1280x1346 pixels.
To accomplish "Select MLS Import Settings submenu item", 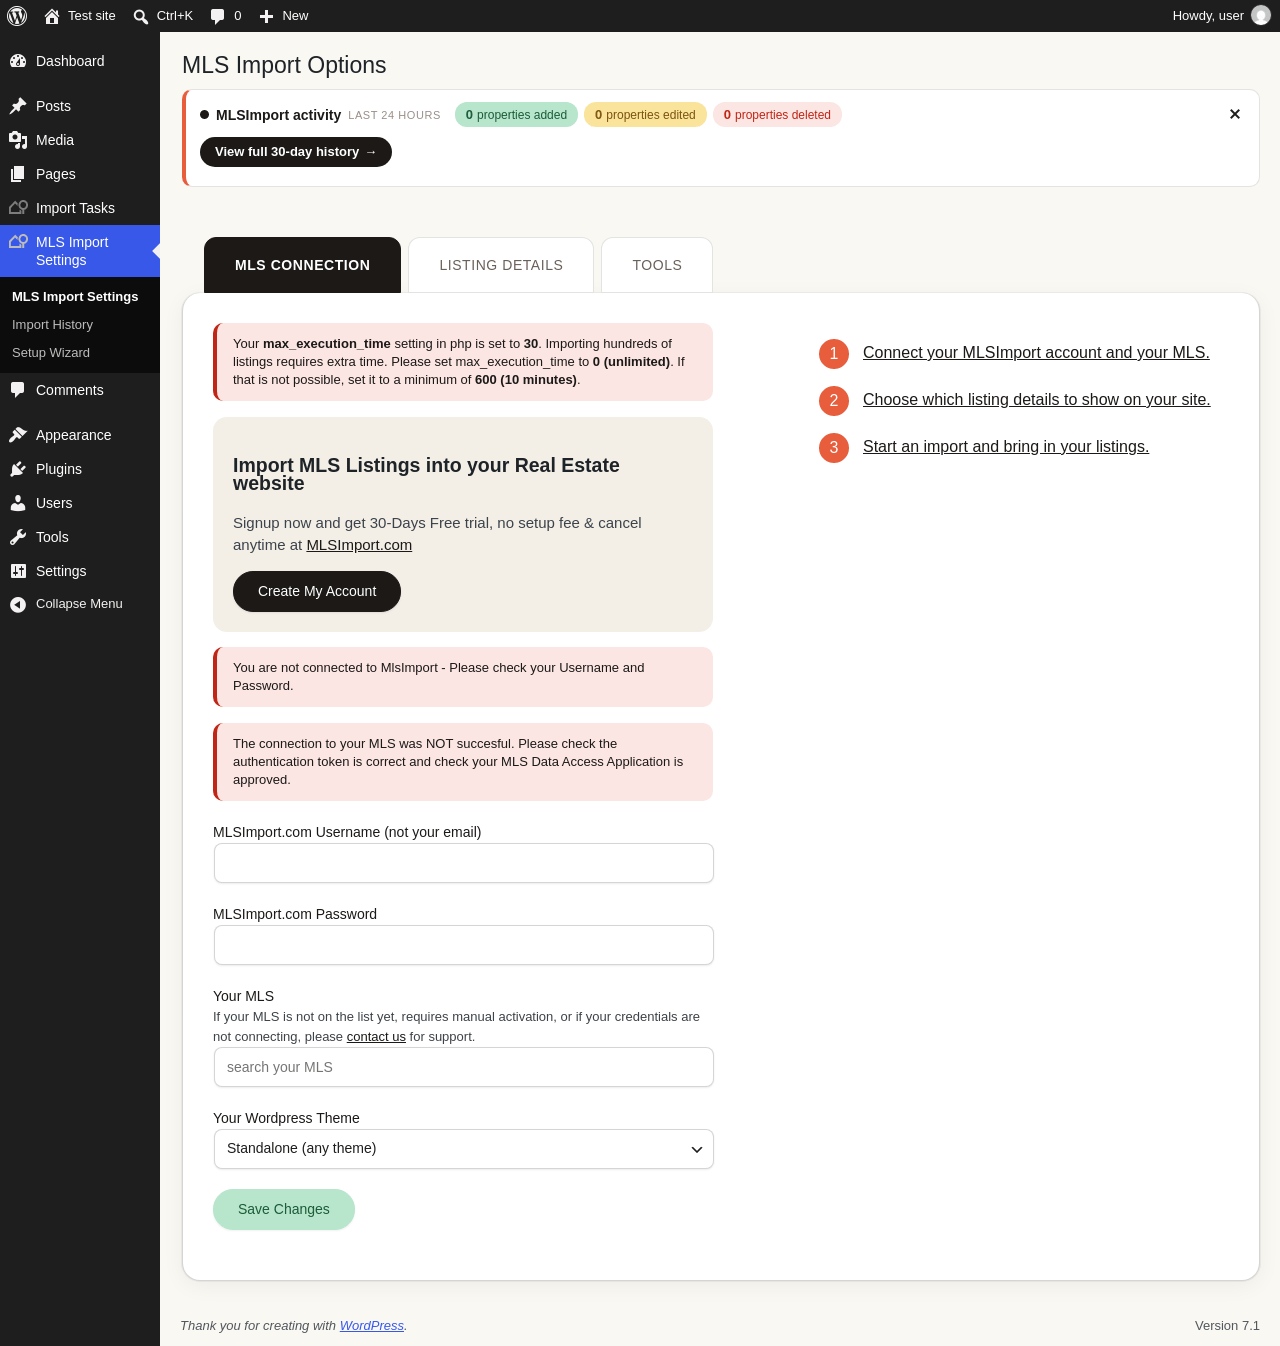I will click(75, 297).
